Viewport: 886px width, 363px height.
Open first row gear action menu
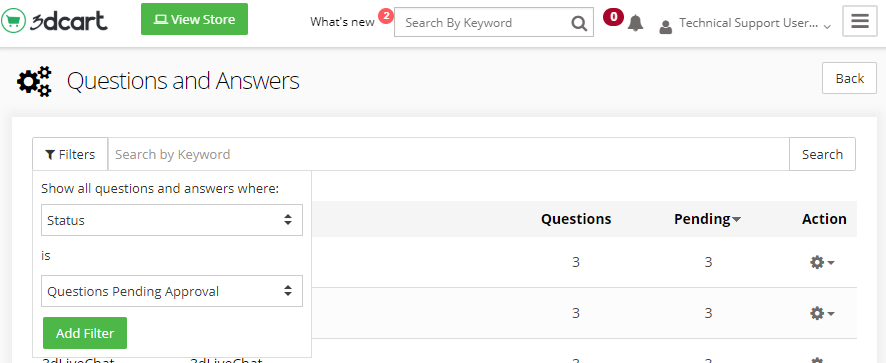pyautogui.click(x=822, y=262)
